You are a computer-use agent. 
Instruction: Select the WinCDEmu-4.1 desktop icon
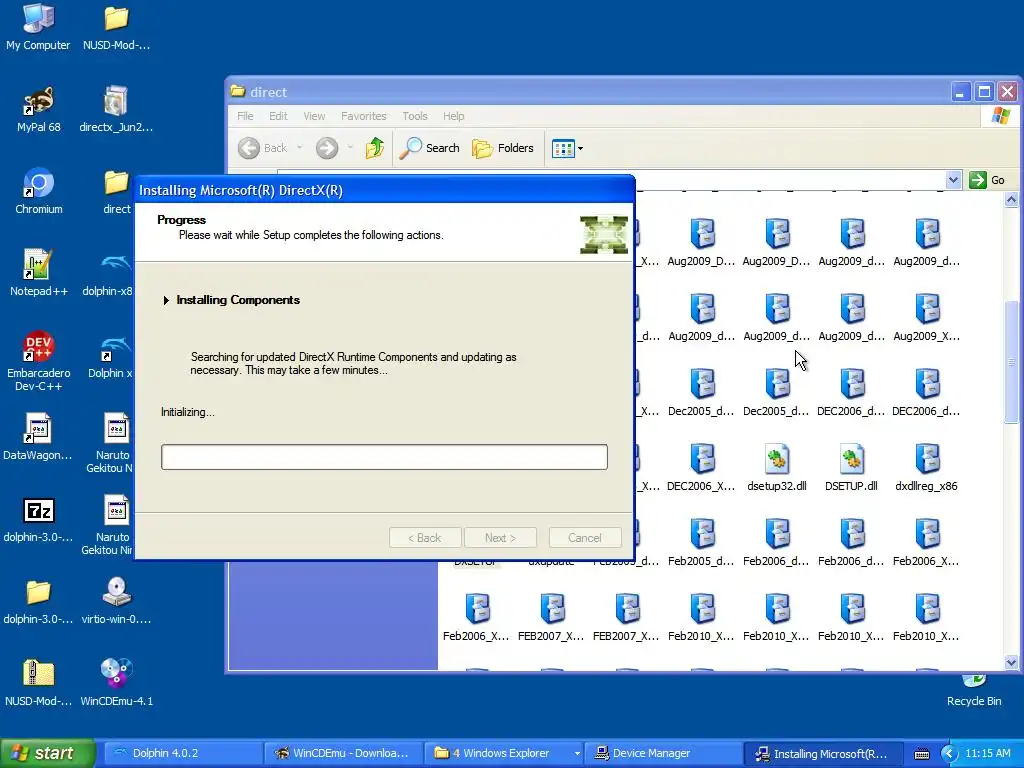pyautogui.click(x=116, y=683)
